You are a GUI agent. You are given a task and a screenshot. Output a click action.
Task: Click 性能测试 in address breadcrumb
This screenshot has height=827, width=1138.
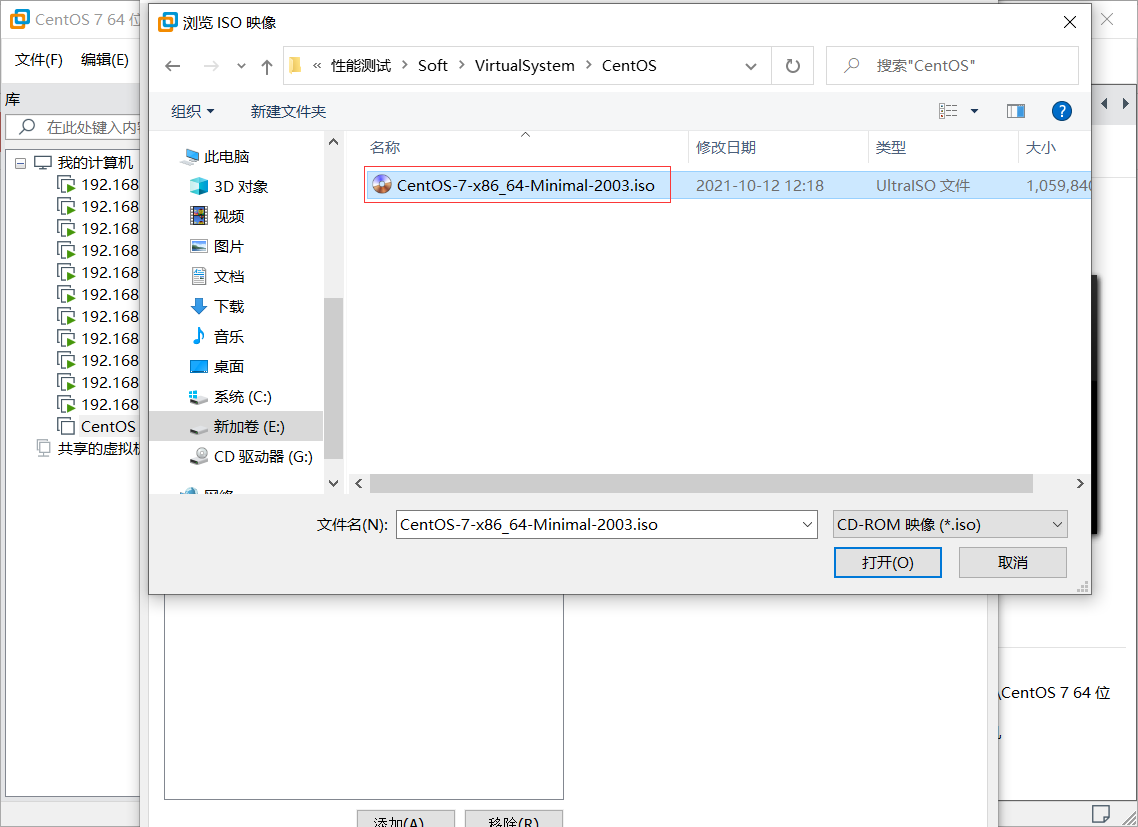tap(361, 65)
